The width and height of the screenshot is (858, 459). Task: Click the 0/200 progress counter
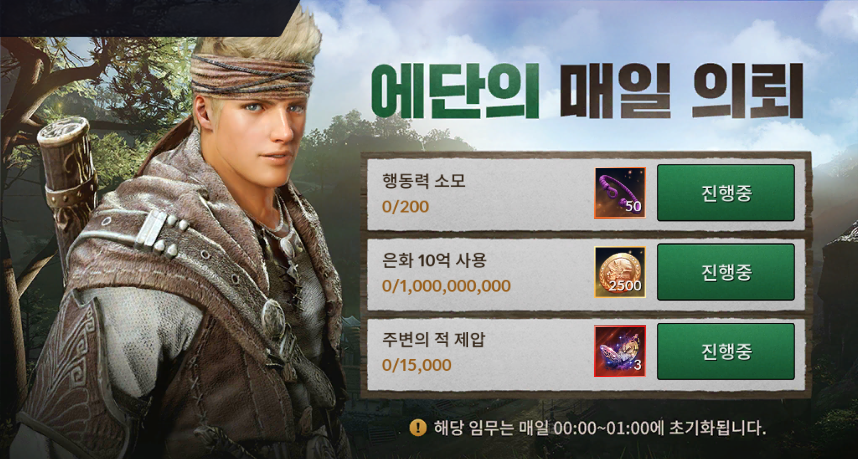pos(405,207)
